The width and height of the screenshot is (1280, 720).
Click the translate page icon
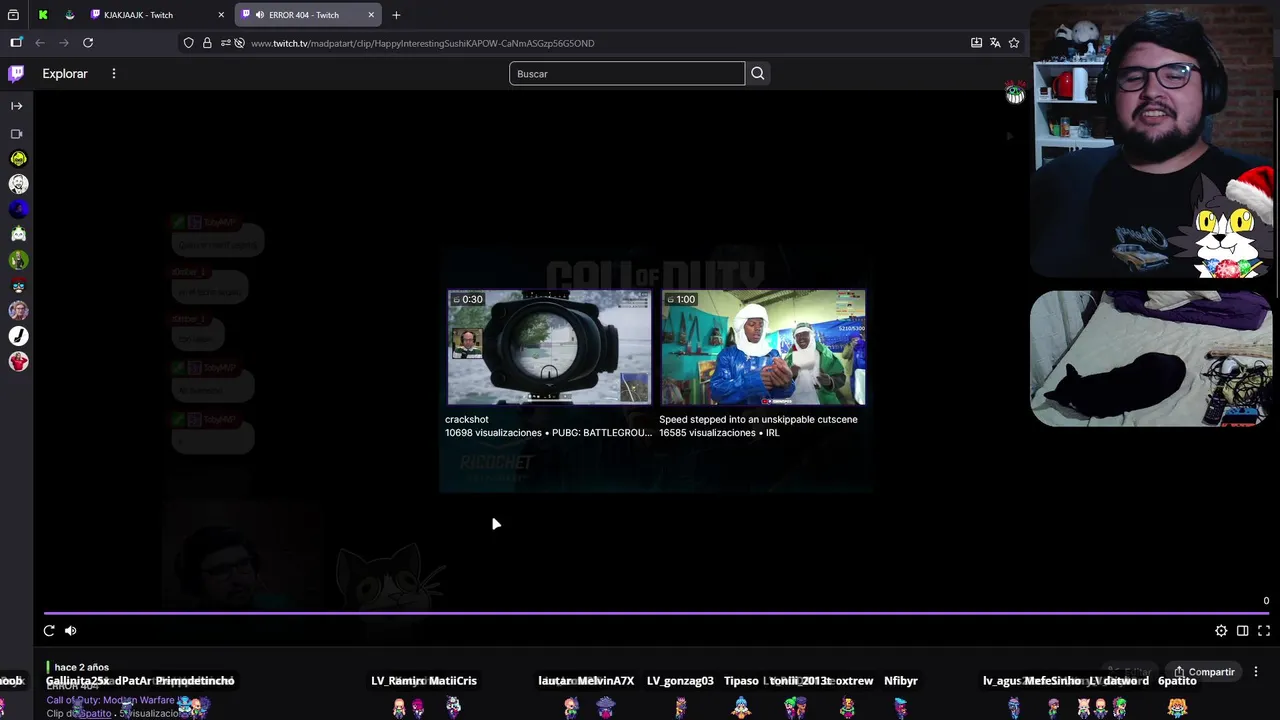[995, 43]
